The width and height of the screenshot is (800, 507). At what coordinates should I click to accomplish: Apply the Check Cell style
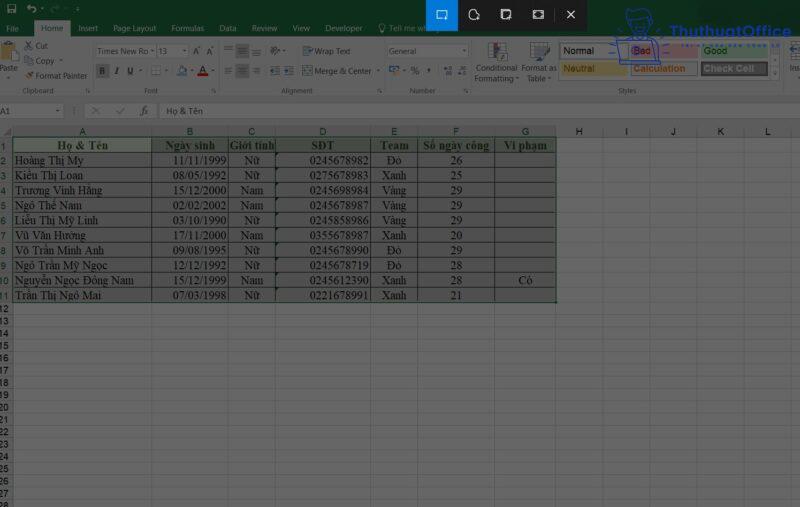click(x=734, y=68)
